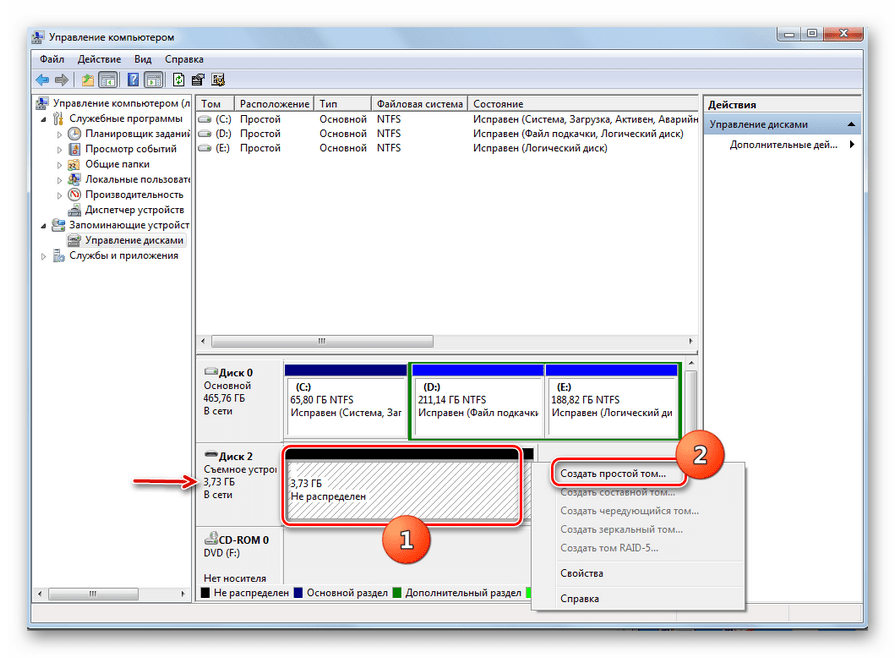
Task: Sort by the Файловая система column header
Action: tap(419, 104)
